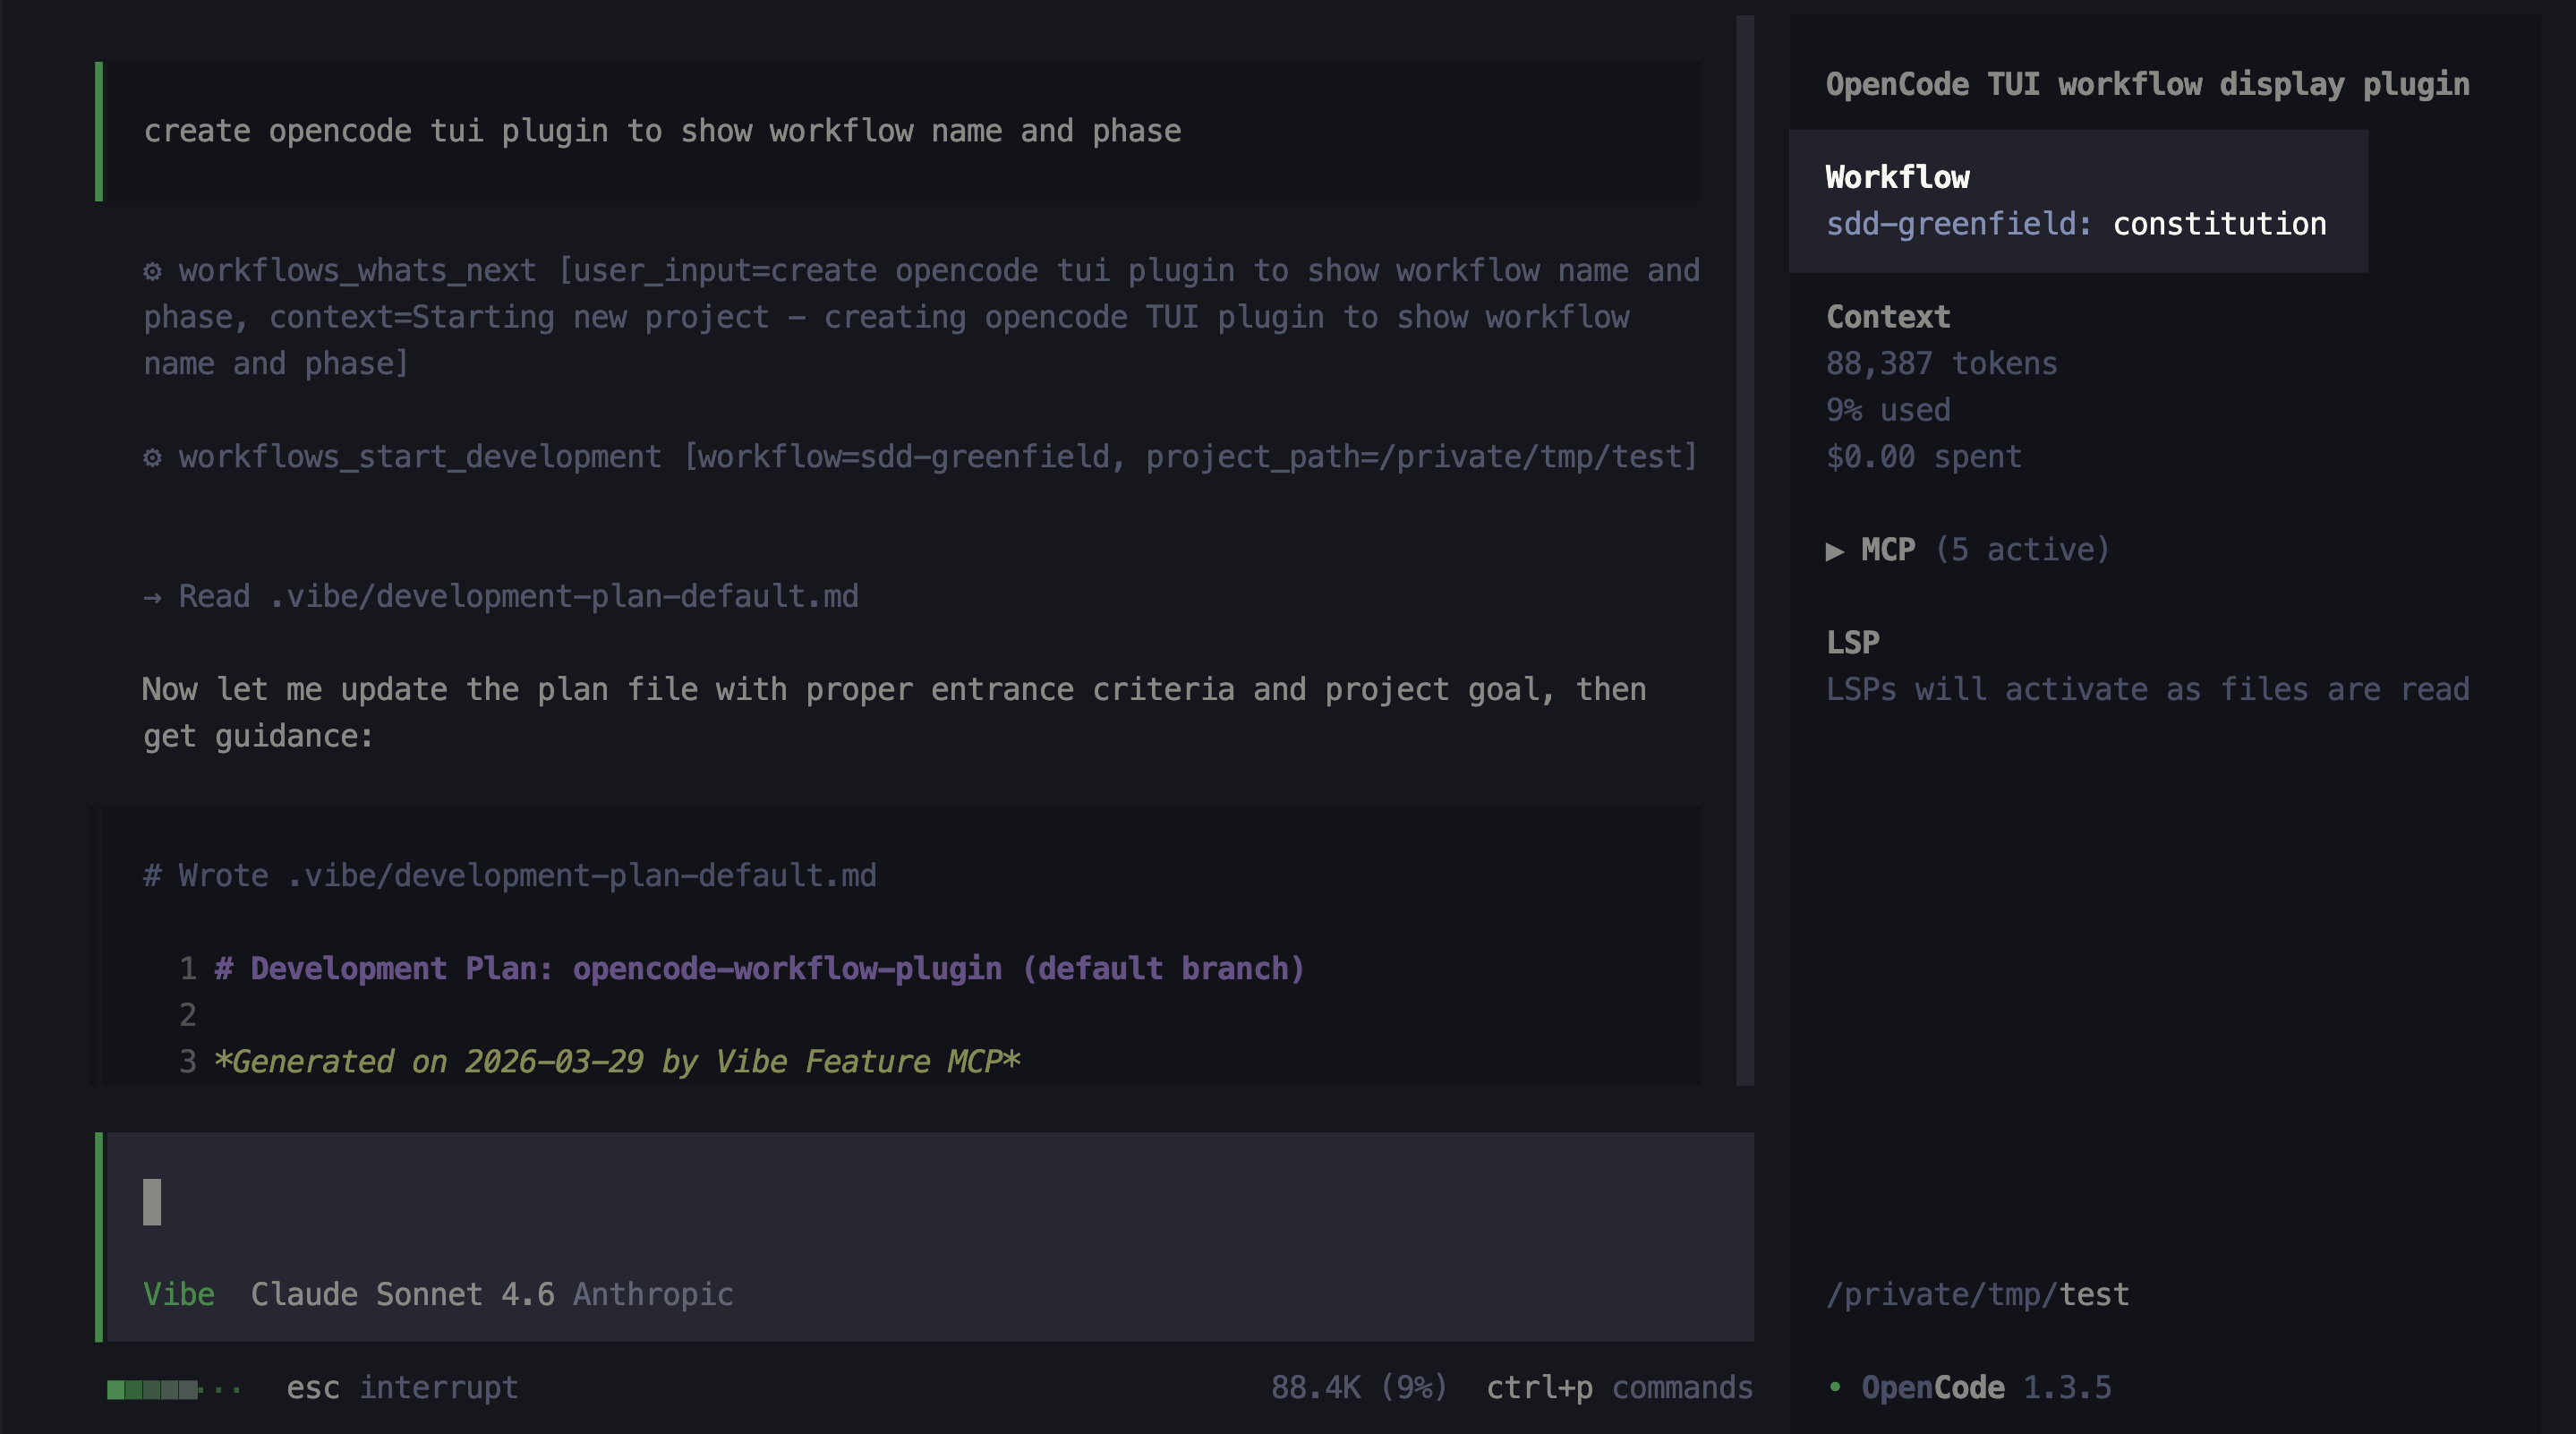
Task: Click the busy spinner progress indicator
Action: coord(174,1389)
